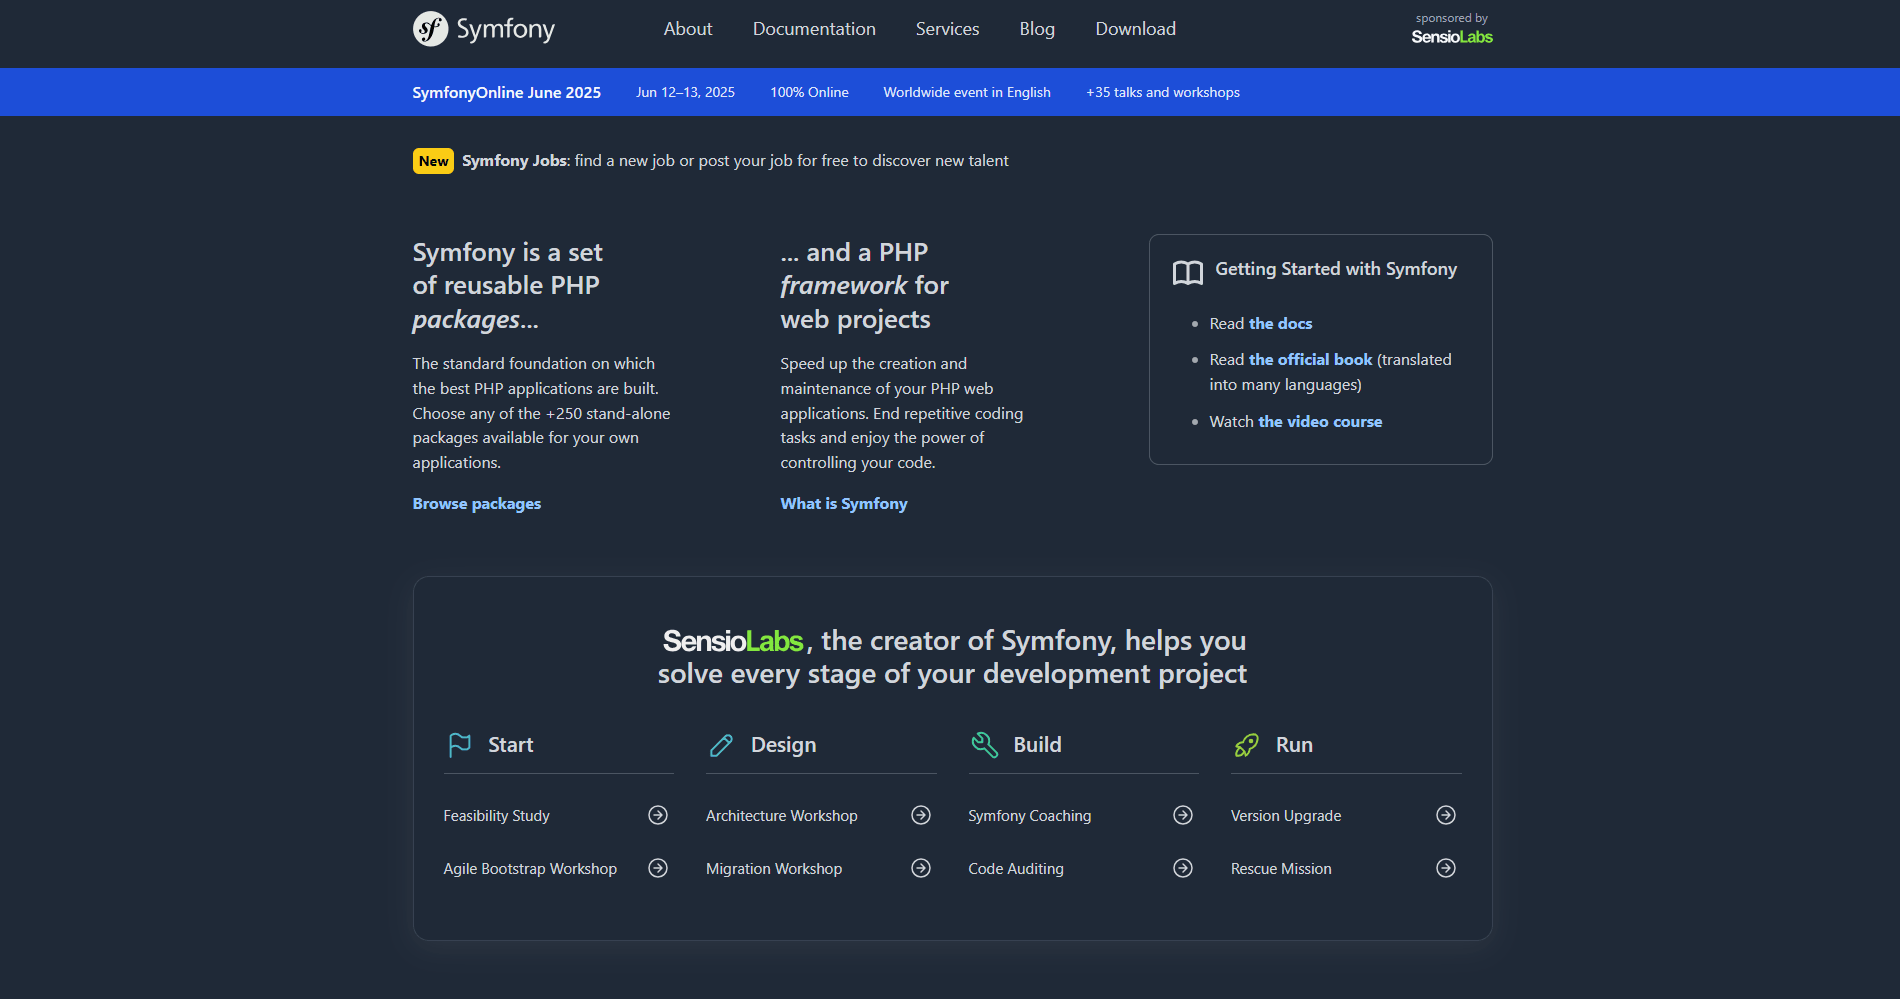This screenshot has width=1900, height=999.
Task: Open the About menu
Action: pos(688,29)
